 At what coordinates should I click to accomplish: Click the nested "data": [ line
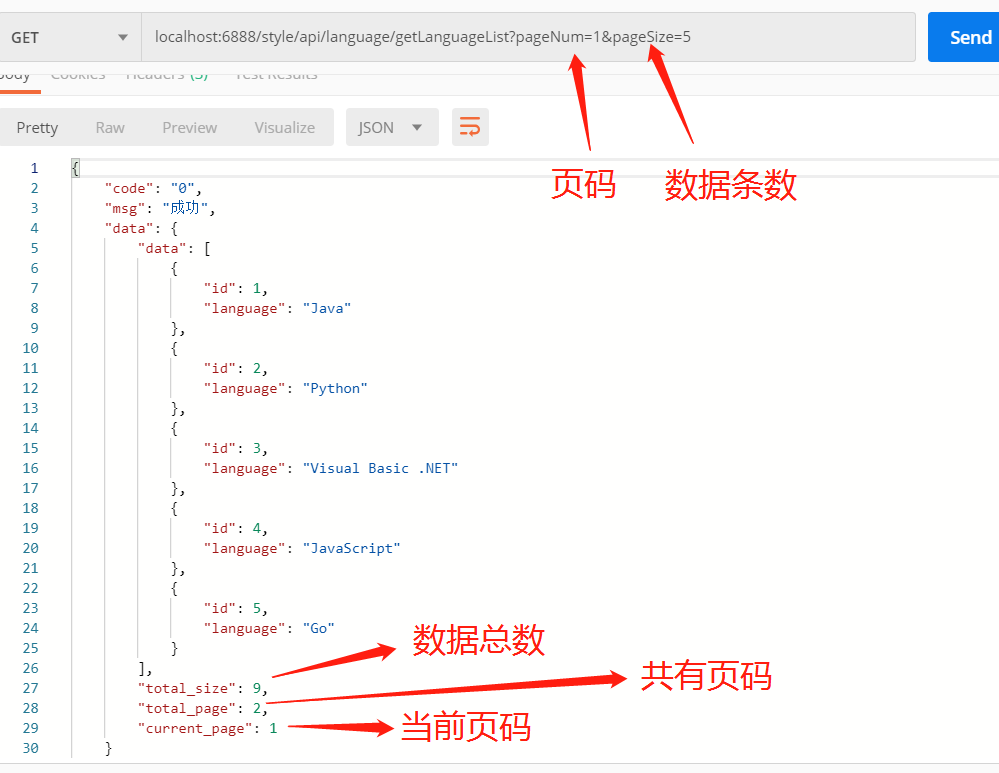[175, 249]
